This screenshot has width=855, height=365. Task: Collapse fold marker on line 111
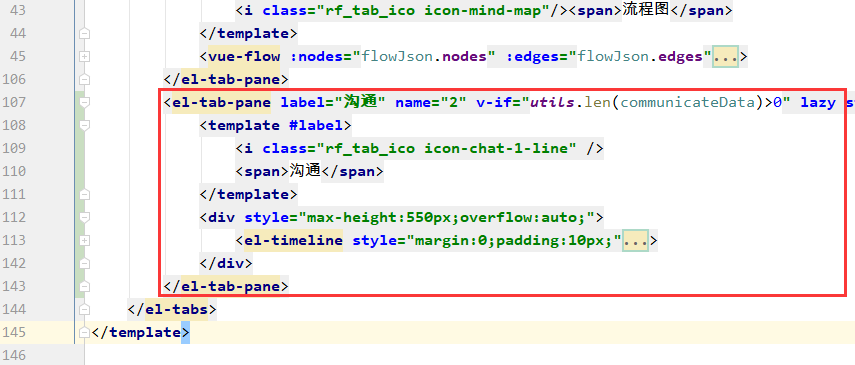click(84, 194)
